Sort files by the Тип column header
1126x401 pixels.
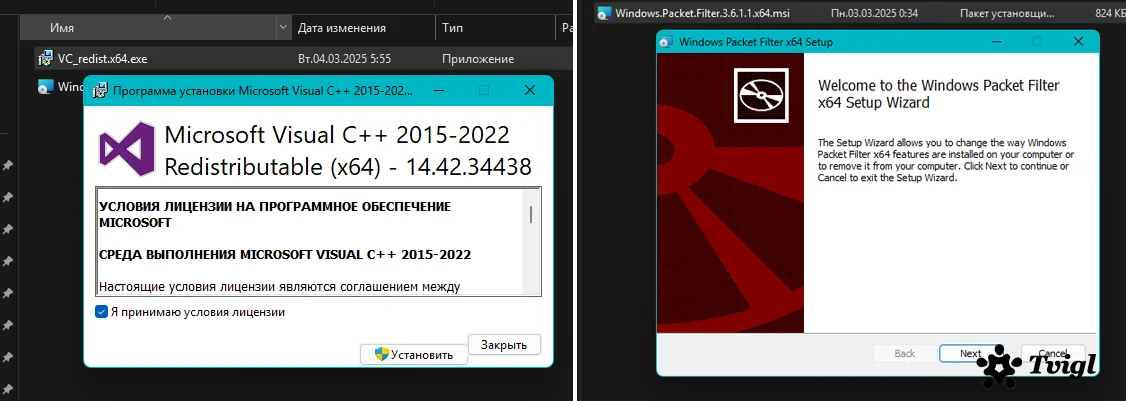452,27
